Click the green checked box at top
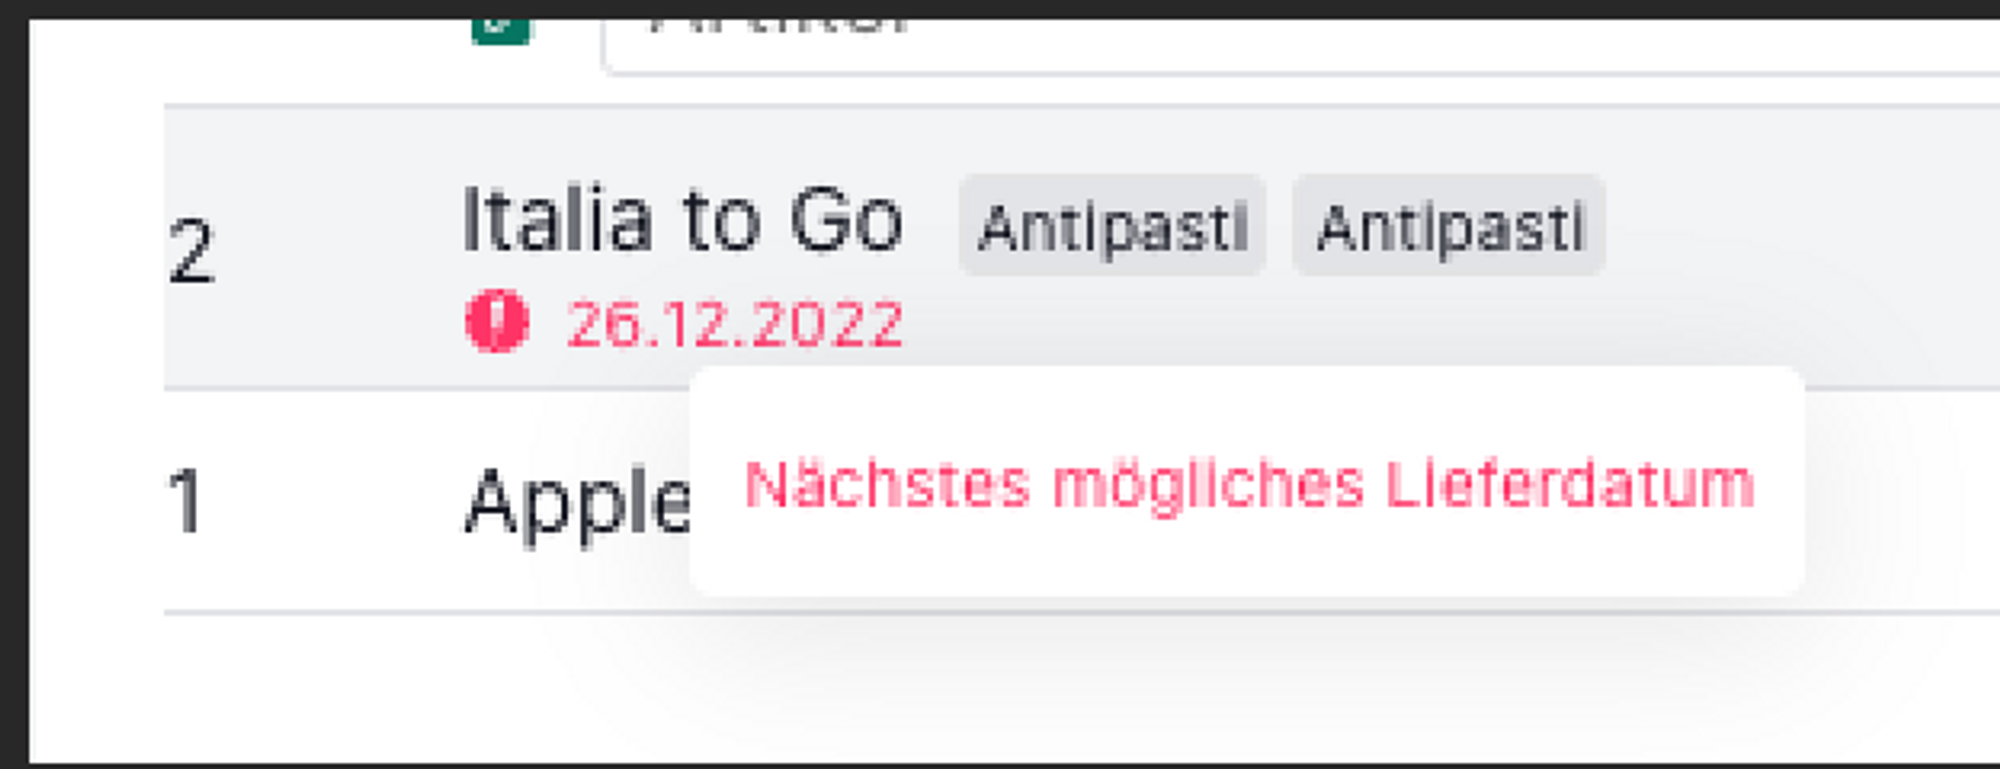This screenshot has height=769, width=2000. click(501, 30)
